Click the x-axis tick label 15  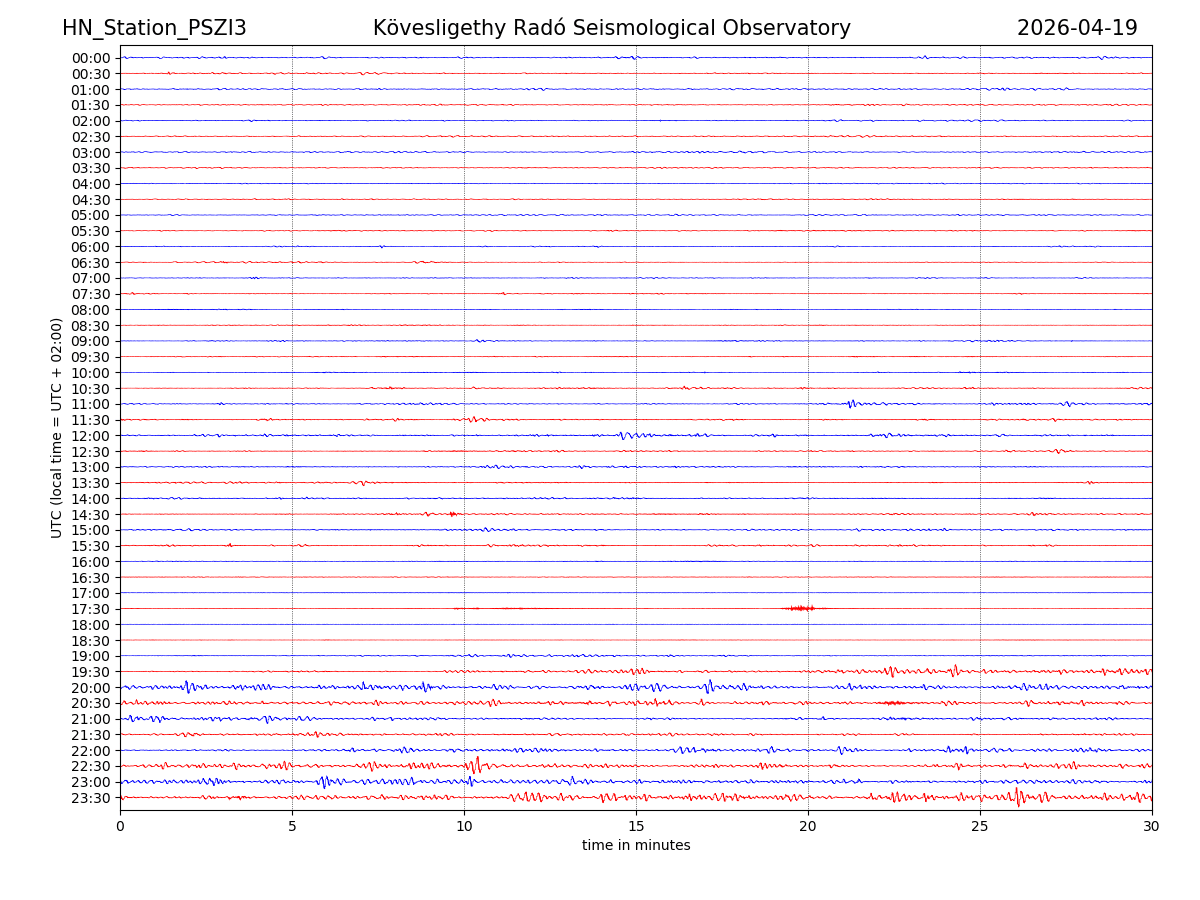coord(636,827)
